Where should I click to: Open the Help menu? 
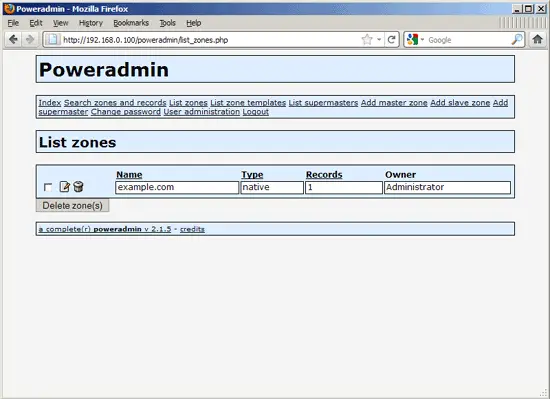194,23
